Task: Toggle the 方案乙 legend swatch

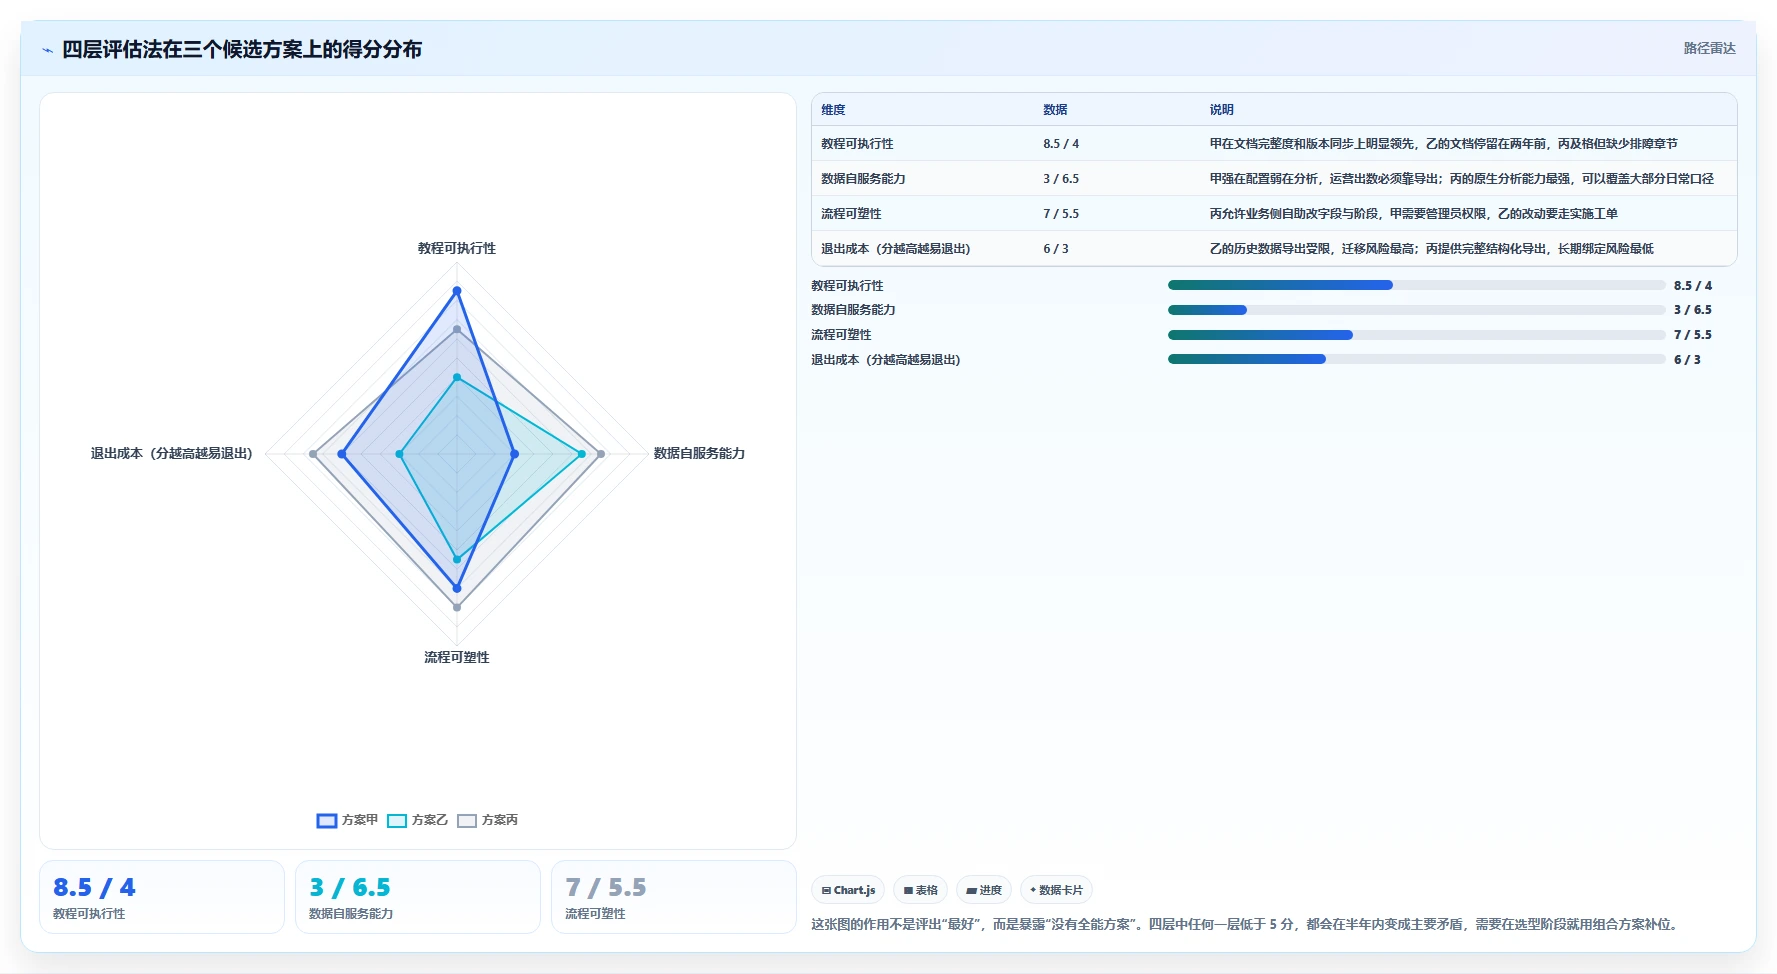Action: click(397, 821)
